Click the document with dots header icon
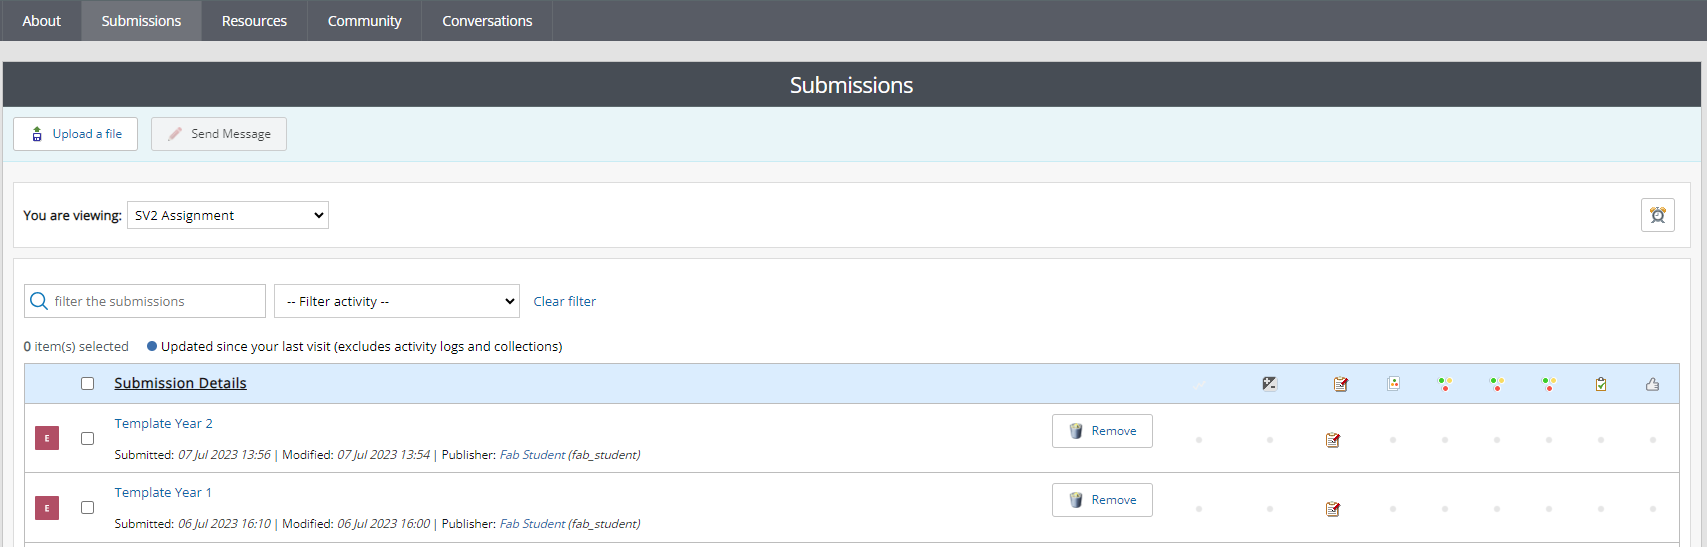 (1393, 383)
